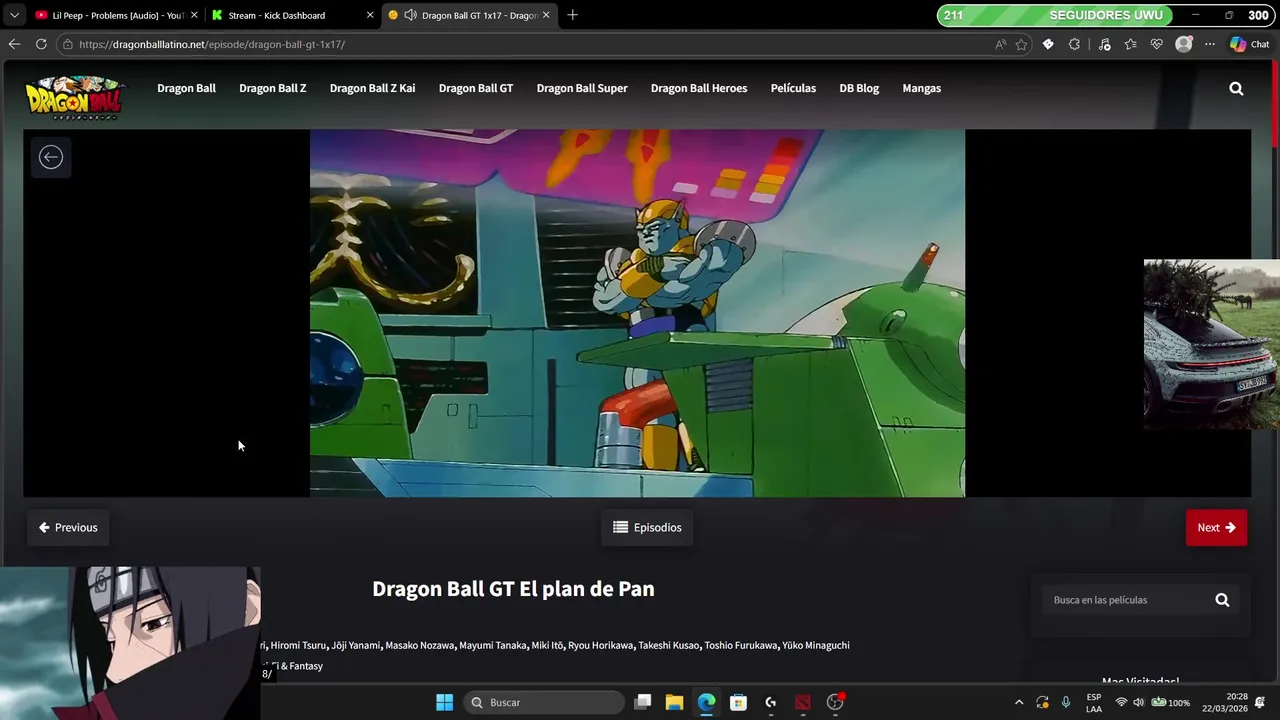The height and width of the screenshot is (720, 1280).
Task: Open the browser extensions puzzle icon
Action: [x=1074, y=44]
